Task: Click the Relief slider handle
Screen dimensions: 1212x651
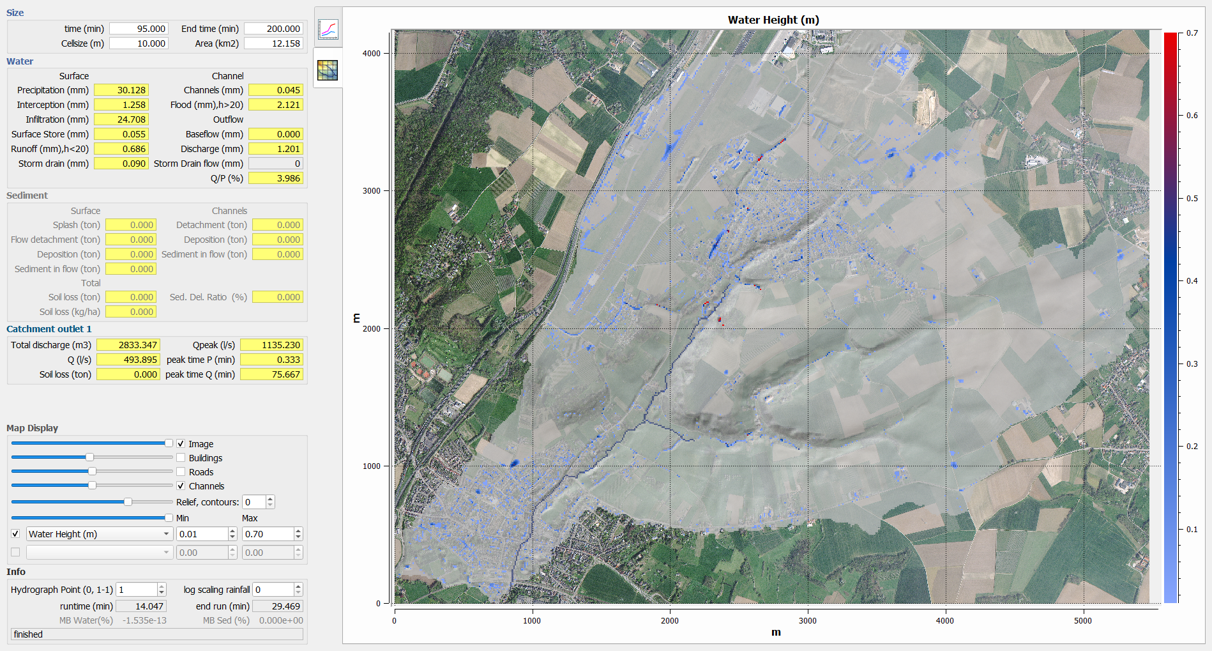Action: tap(128, 502)
